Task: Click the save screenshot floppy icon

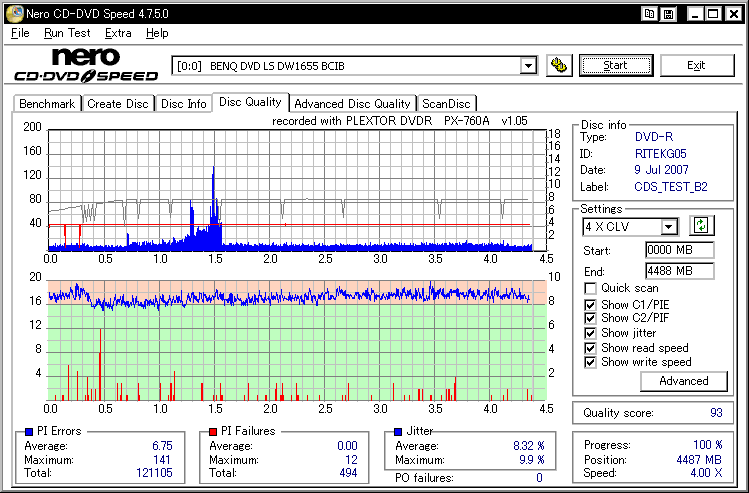Action: coord(669,14)
